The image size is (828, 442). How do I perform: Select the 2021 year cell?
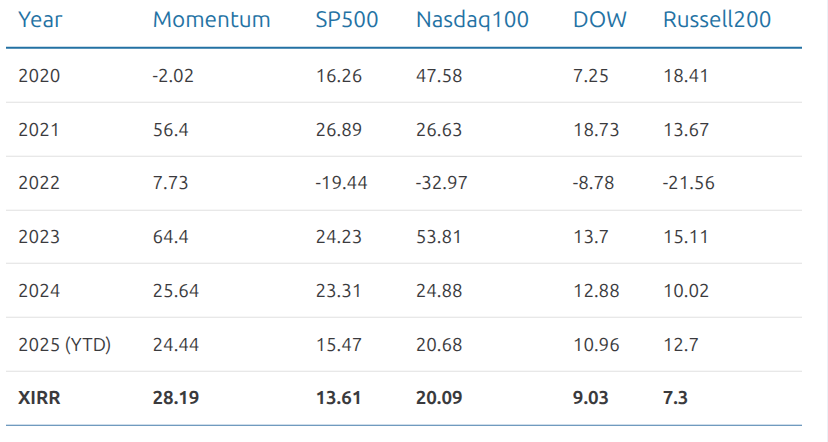coord(39,129)
